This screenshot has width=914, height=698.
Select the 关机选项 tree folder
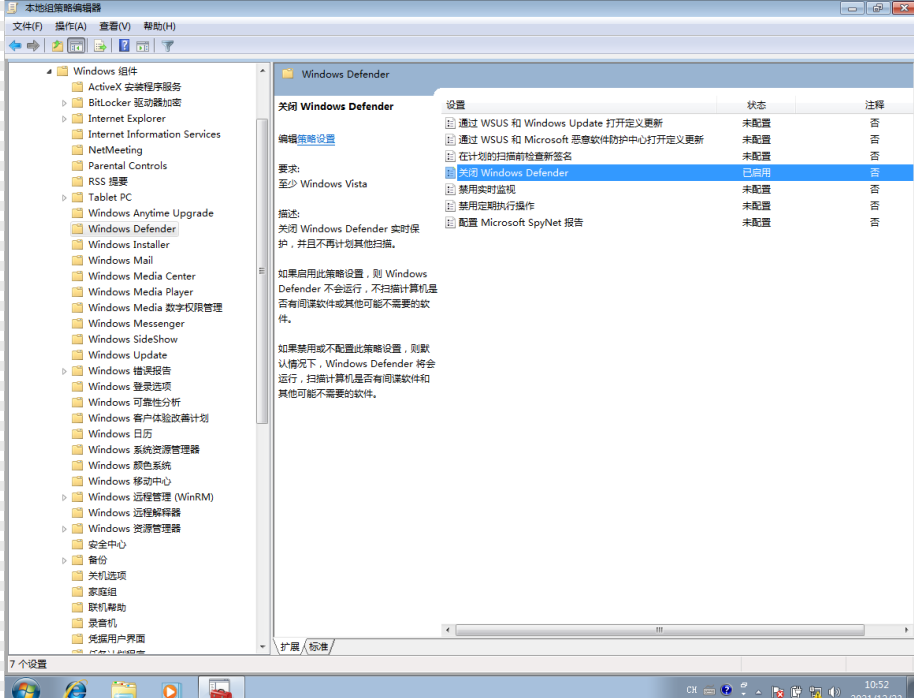[107, 576]
